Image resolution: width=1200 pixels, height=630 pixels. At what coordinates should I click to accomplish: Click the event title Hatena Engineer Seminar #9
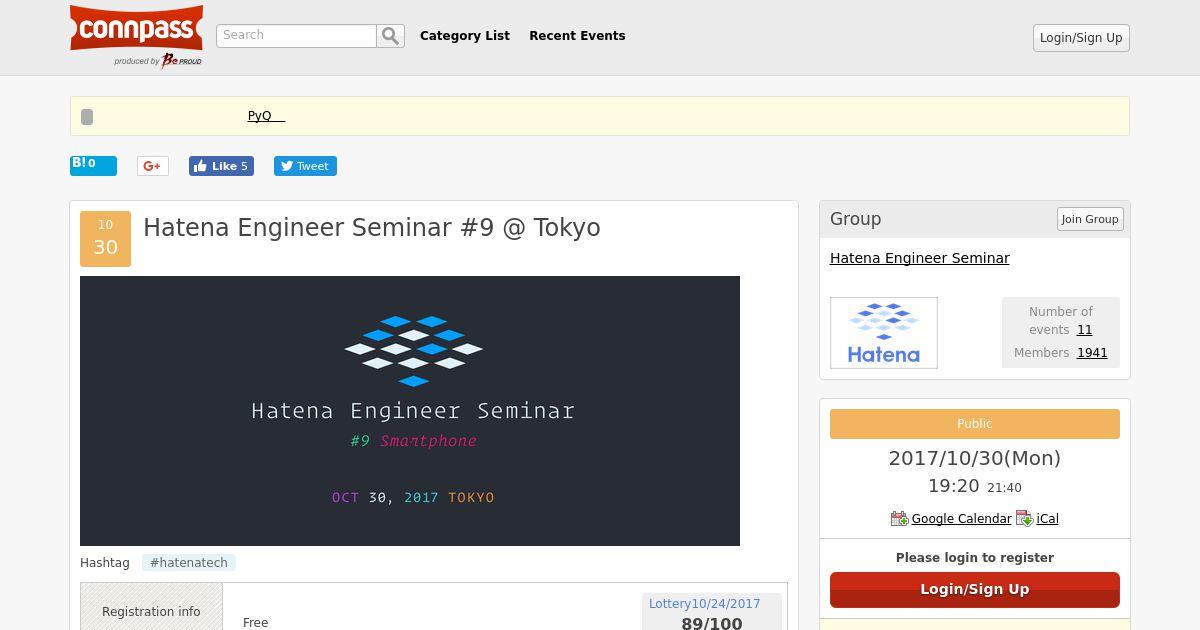[372, 228]
